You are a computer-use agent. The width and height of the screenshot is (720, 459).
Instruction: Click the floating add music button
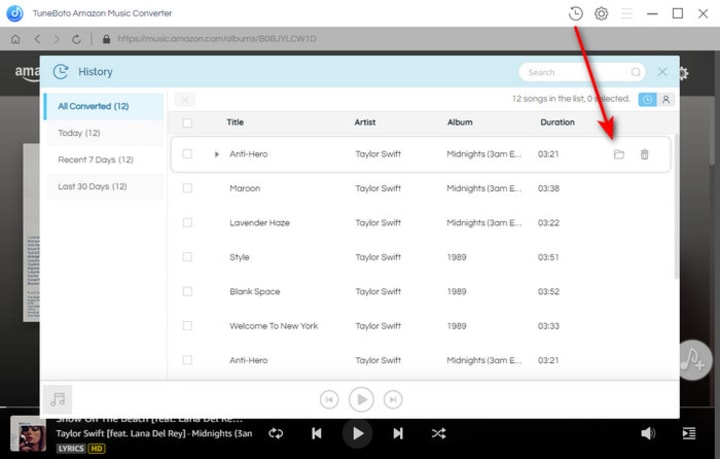[x=693, y=360]
